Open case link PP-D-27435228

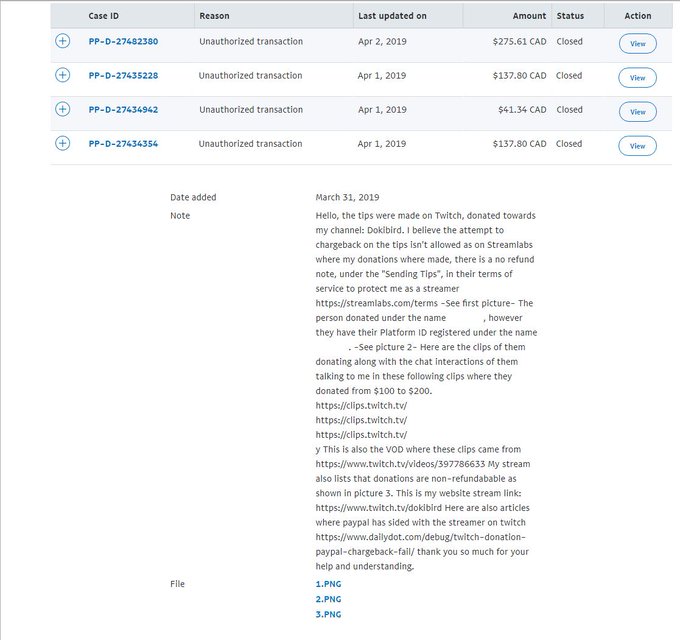123,75
